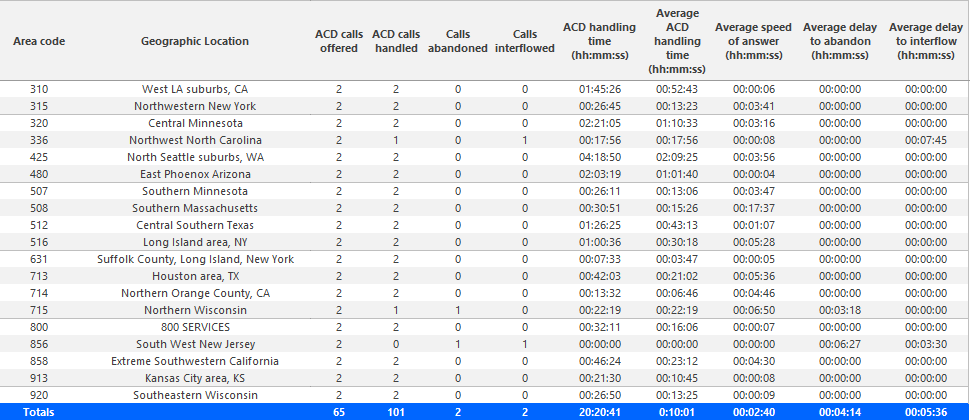Click totals ACD calls offered value 65
The width and height of the screenshot is (970, 420).
339,412
